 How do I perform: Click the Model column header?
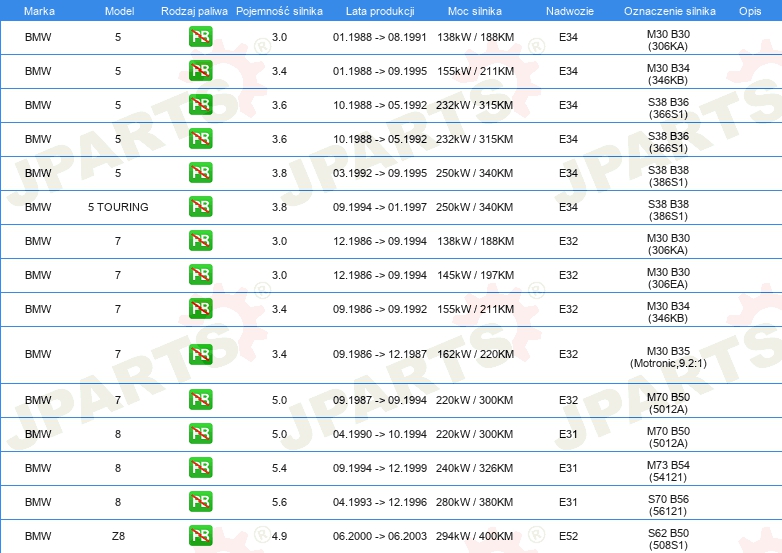pos(119,11)
